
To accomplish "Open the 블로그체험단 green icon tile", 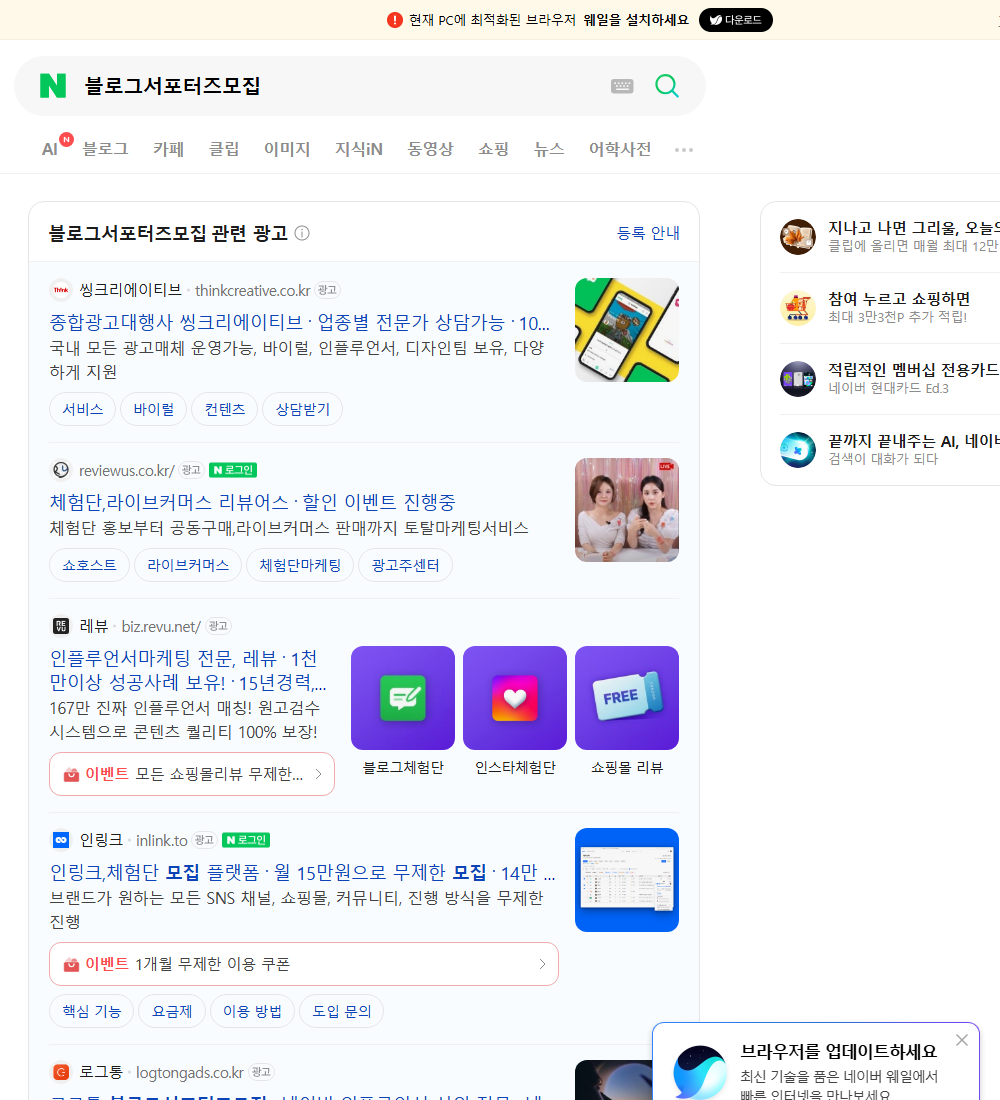I will pyautogui.click(x=403, y=698).
